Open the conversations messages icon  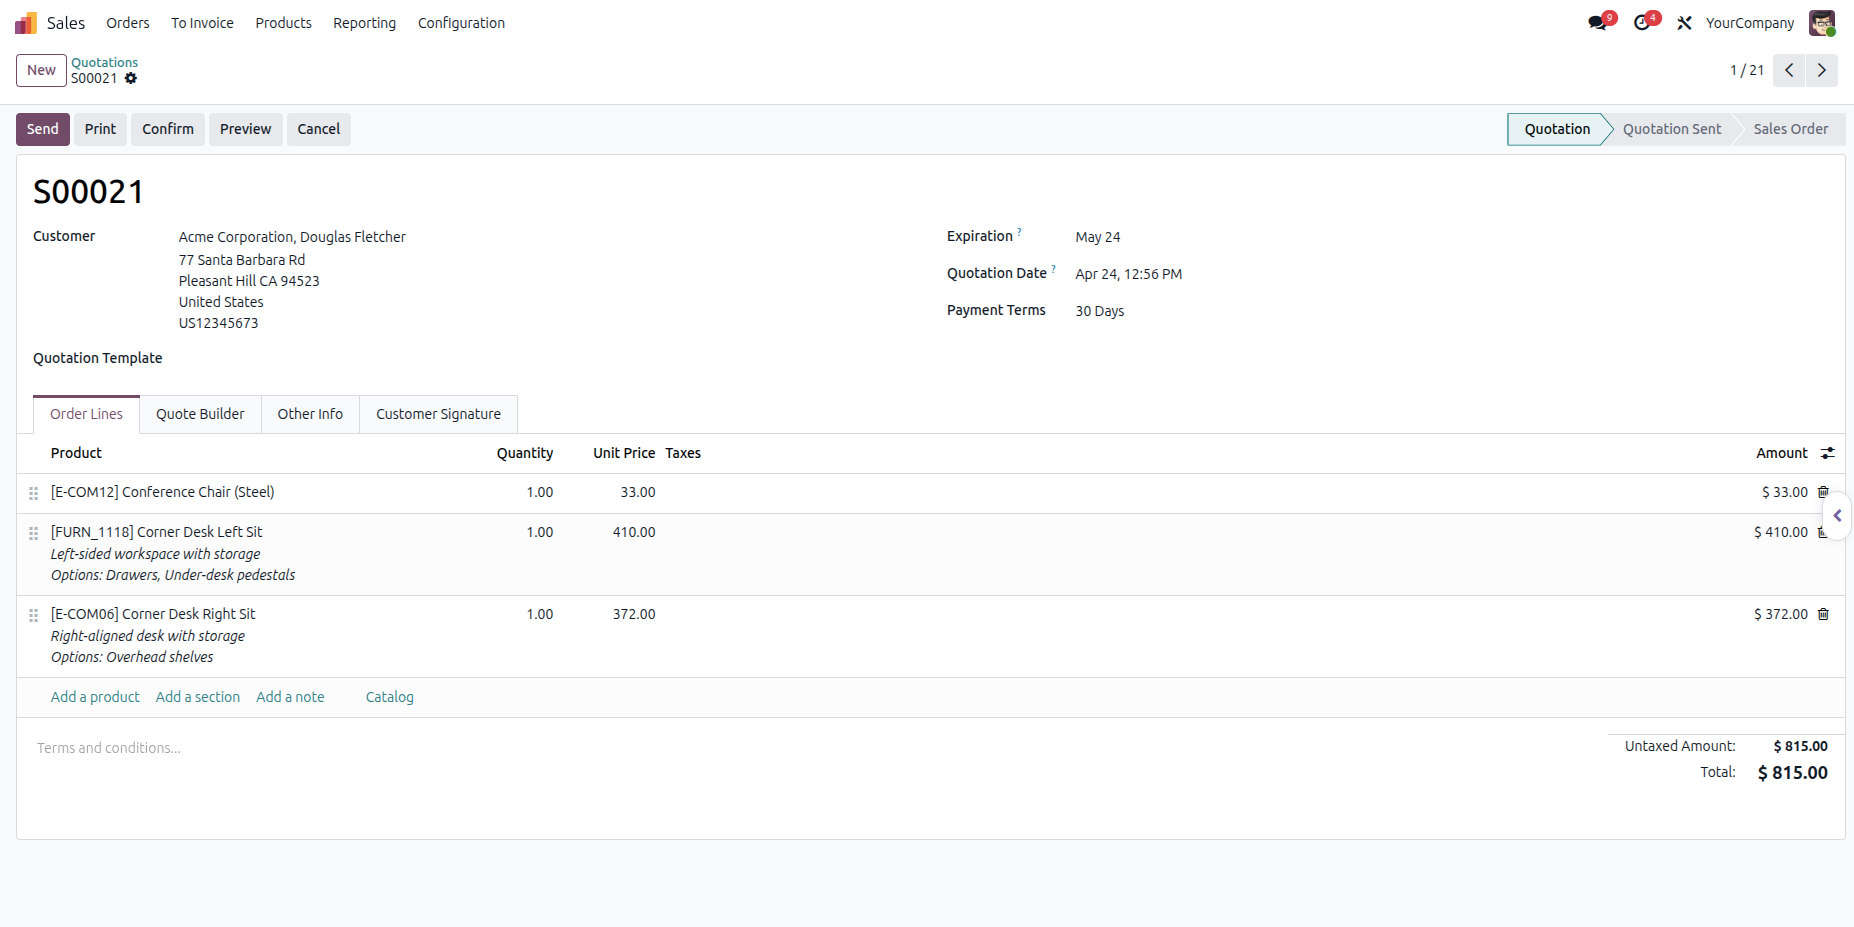1598,23
